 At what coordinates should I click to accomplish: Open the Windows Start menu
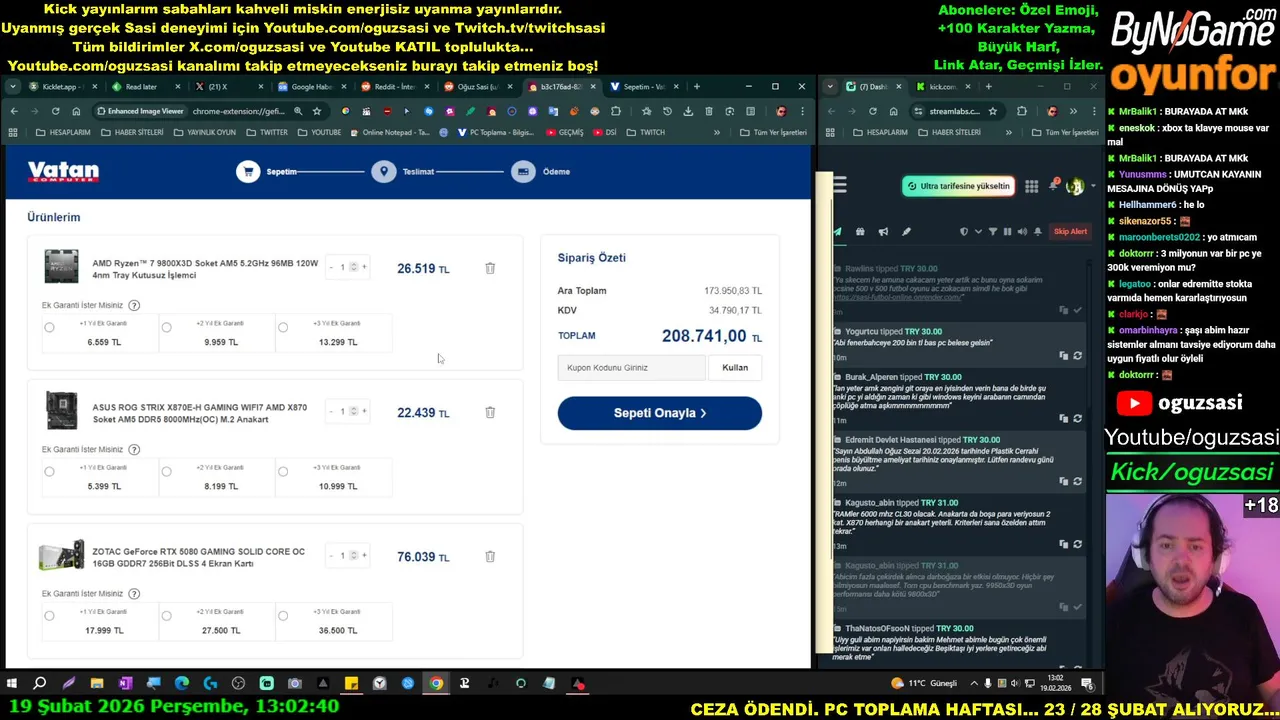[12, 684]
